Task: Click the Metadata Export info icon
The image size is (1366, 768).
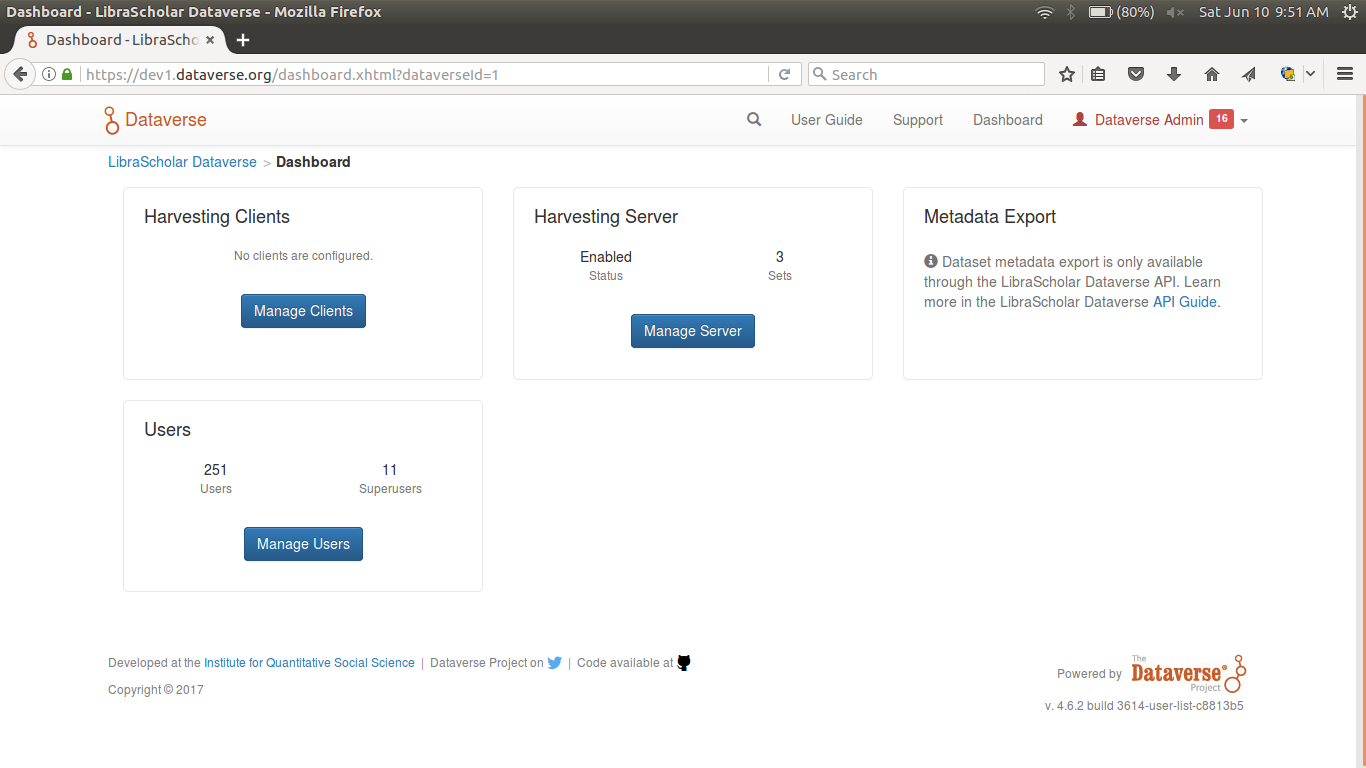Action: 931,261
